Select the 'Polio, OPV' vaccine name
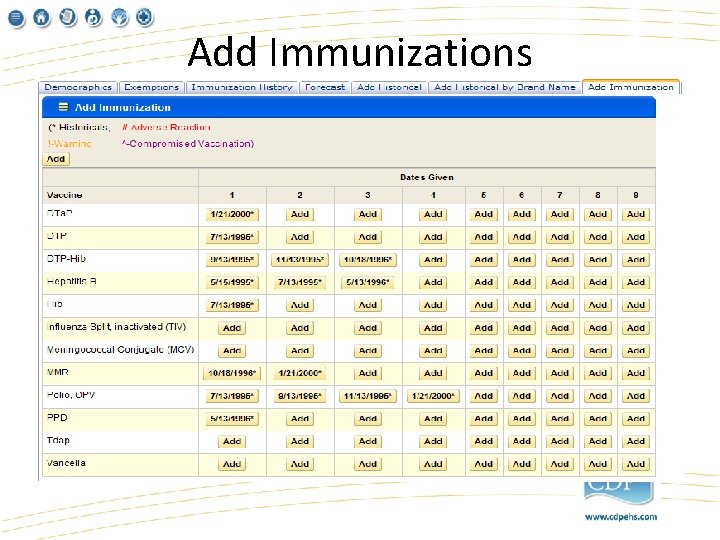The height and width of the screenshot is (540, 720). click(71, 395)
